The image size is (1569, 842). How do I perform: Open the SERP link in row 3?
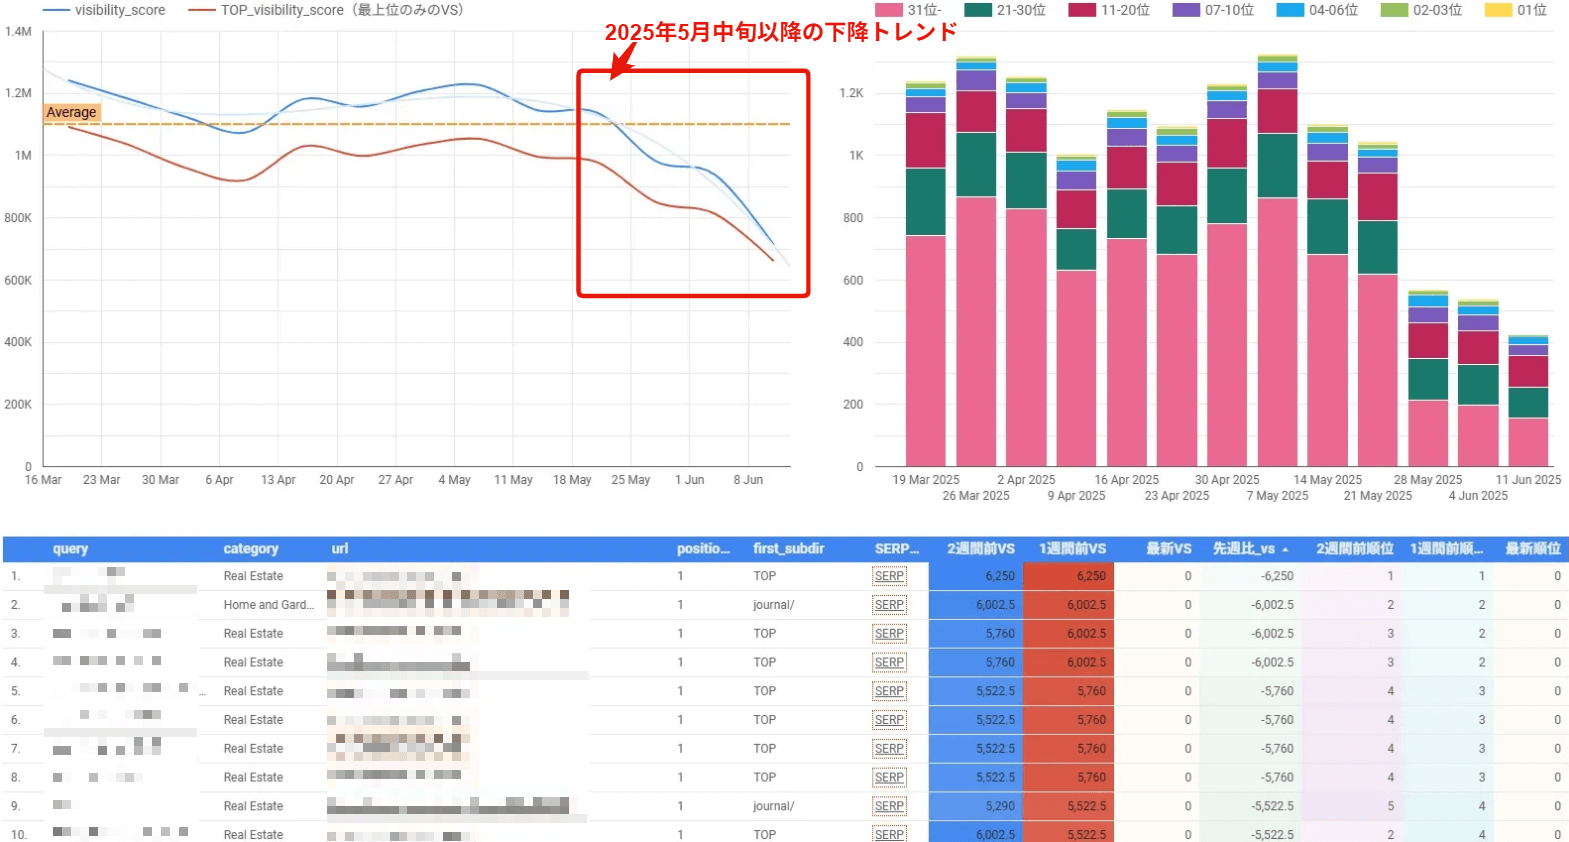889,634
